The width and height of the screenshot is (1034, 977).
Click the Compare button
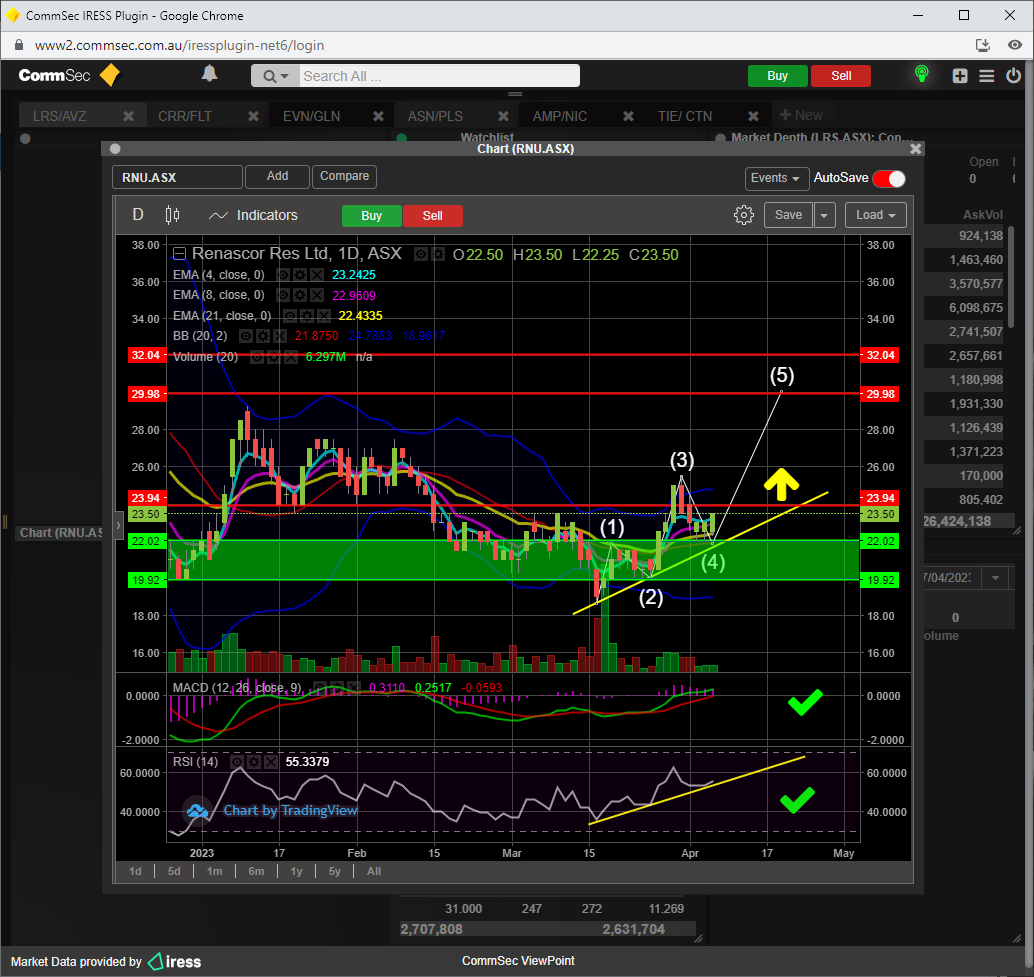click(x=344, y=176)
